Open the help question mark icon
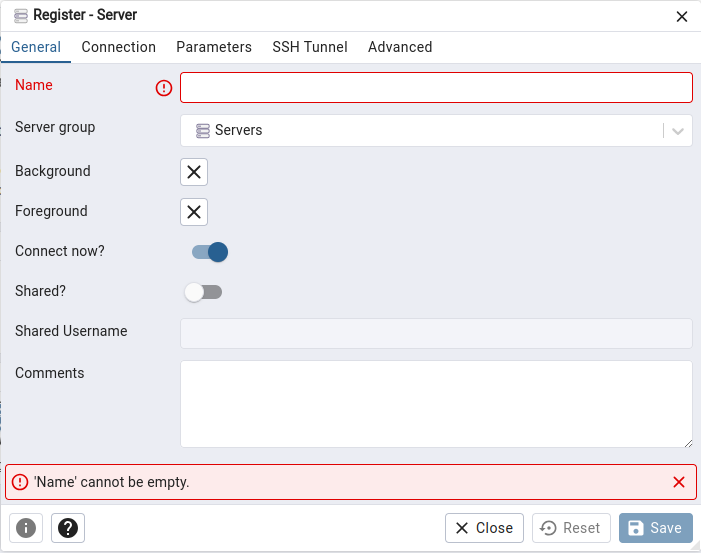Viewport: 701px width, 553px height. [x=68, y=528]
